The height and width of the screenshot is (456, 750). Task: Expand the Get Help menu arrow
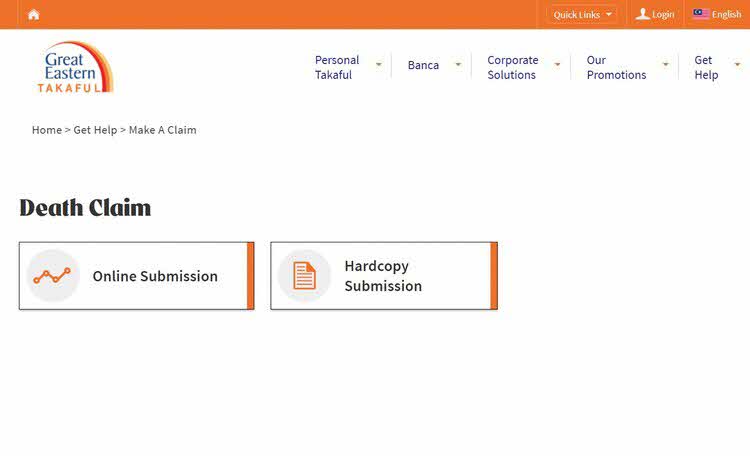click(737, 65)
